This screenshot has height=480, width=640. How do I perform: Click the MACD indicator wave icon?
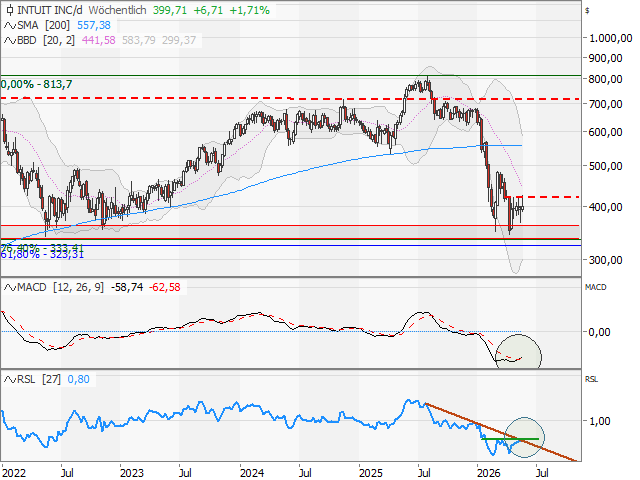click(10, 287)
